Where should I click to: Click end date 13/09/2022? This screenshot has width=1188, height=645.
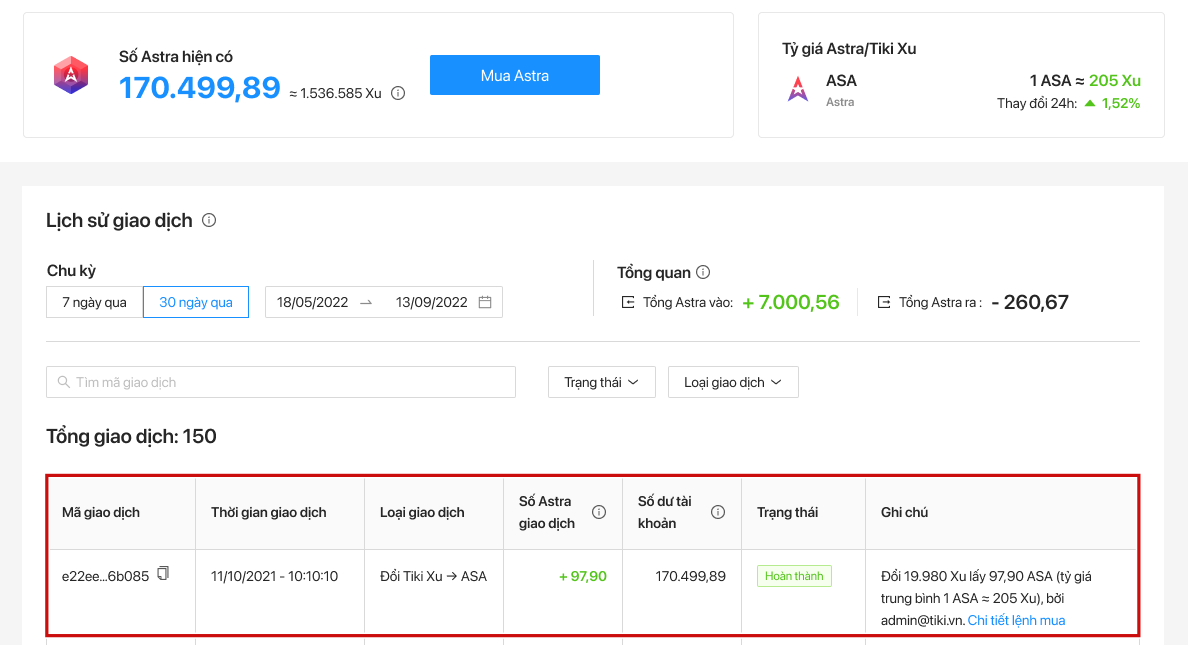click(x=431, y=302)
